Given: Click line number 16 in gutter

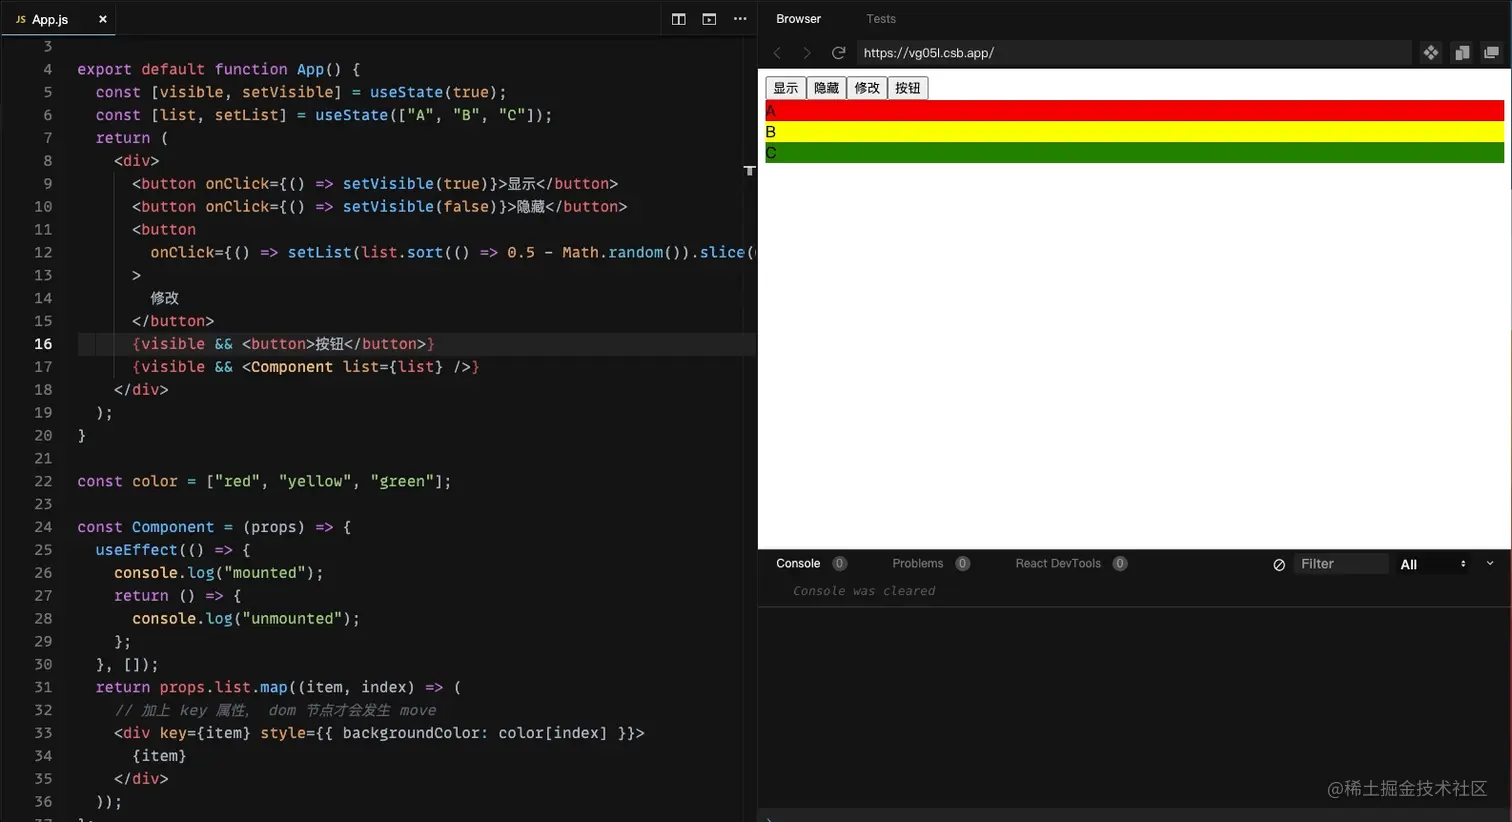Looking at the screenshot, I should [43, 344].
